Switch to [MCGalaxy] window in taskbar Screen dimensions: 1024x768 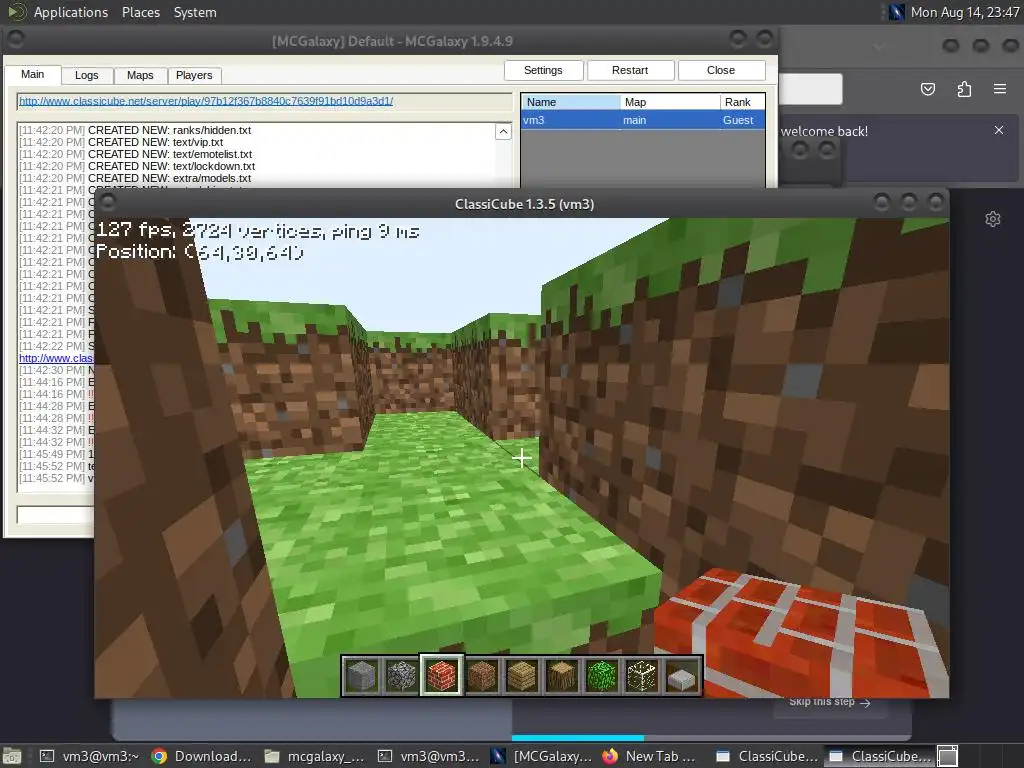click(x=542, y=756)
